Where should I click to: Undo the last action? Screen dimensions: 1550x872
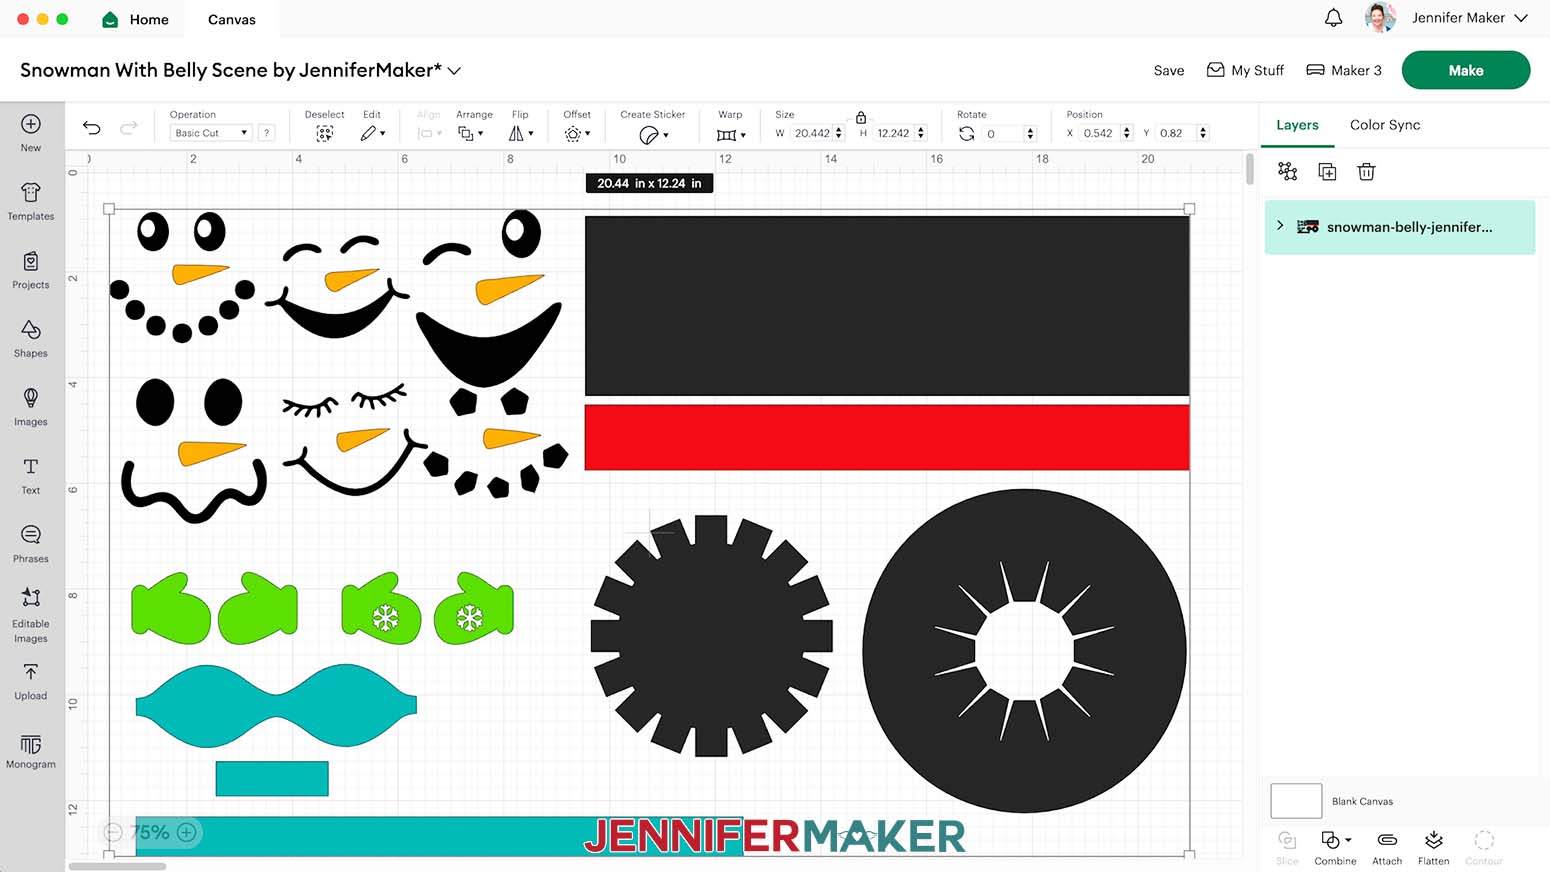(x=92, y=127)
